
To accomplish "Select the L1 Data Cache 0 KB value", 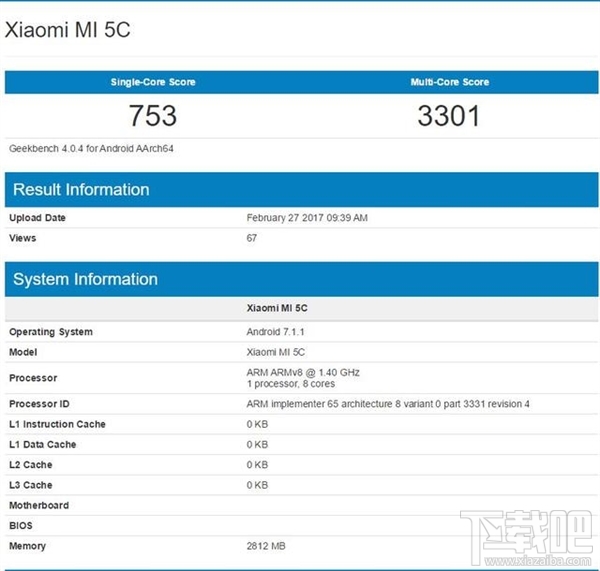I will [257, 444].
